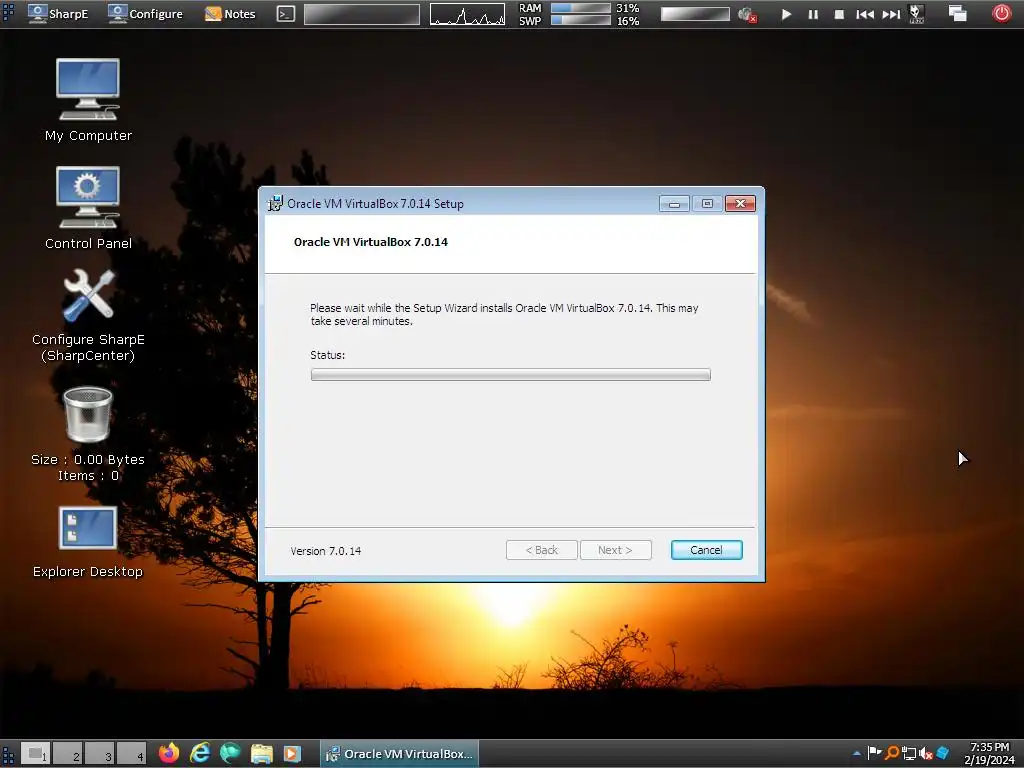Expand the hidden tray icons arrow

(856, 754)
